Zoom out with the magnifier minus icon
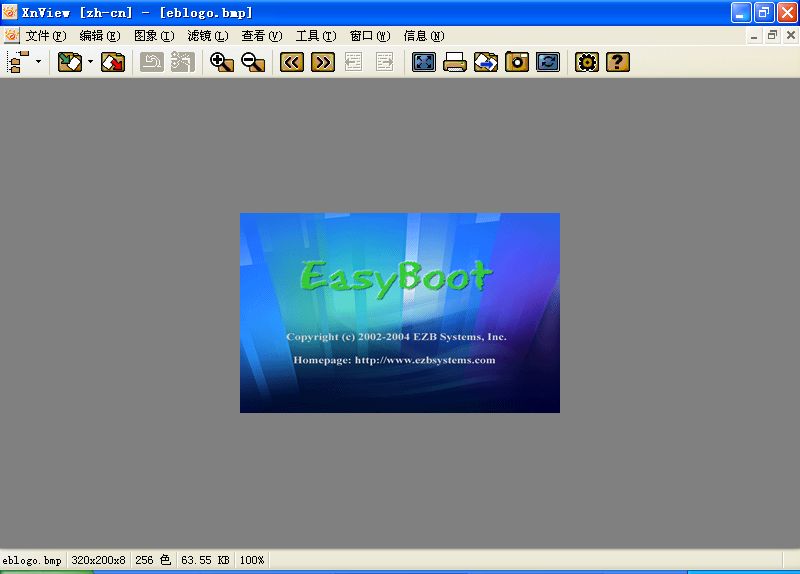 coord(253,62)
